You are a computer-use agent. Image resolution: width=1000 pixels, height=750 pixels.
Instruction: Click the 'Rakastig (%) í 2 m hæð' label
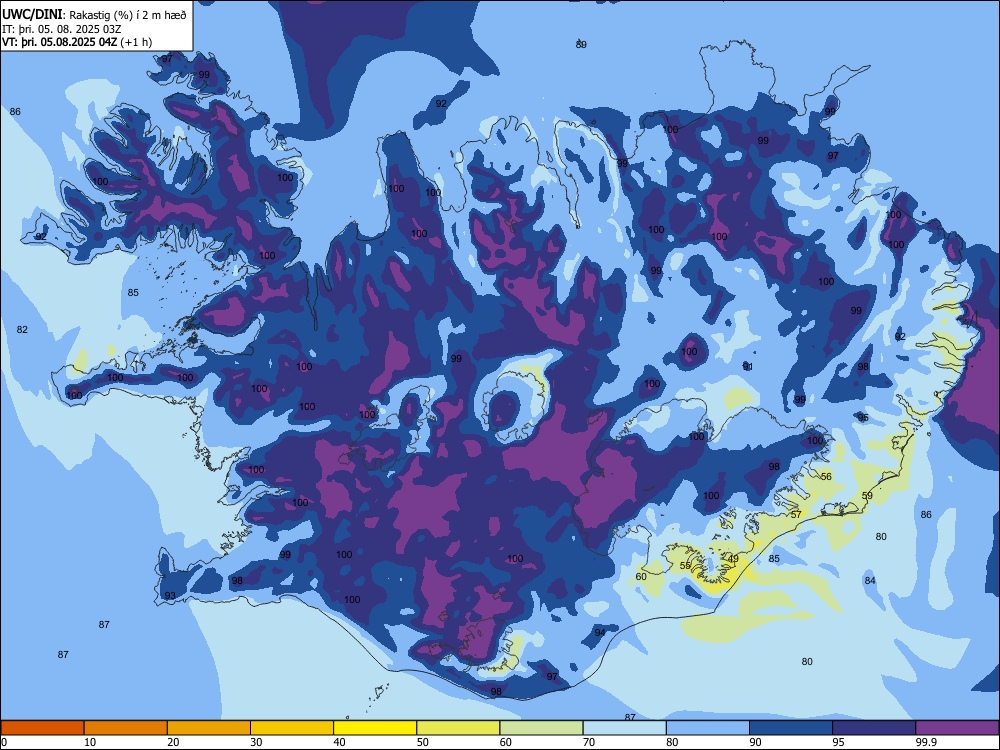tap(128, 15)
